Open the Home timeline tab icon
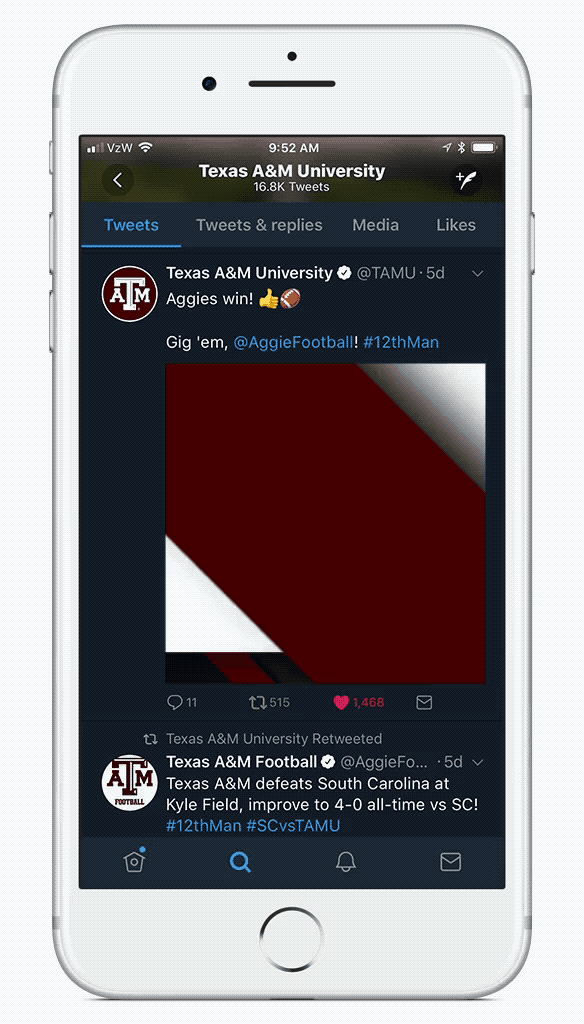 [134, 861]
